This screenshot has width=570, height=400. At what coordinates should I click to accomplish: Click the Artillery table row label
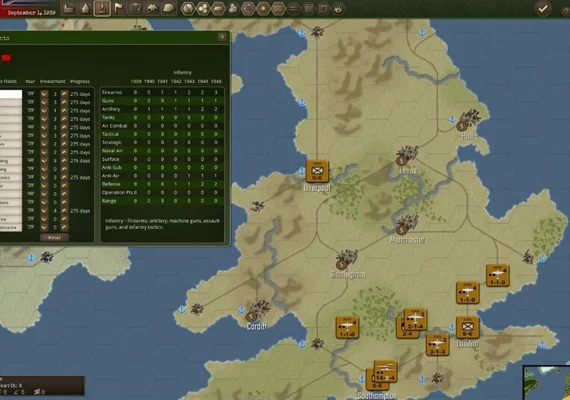111,109
